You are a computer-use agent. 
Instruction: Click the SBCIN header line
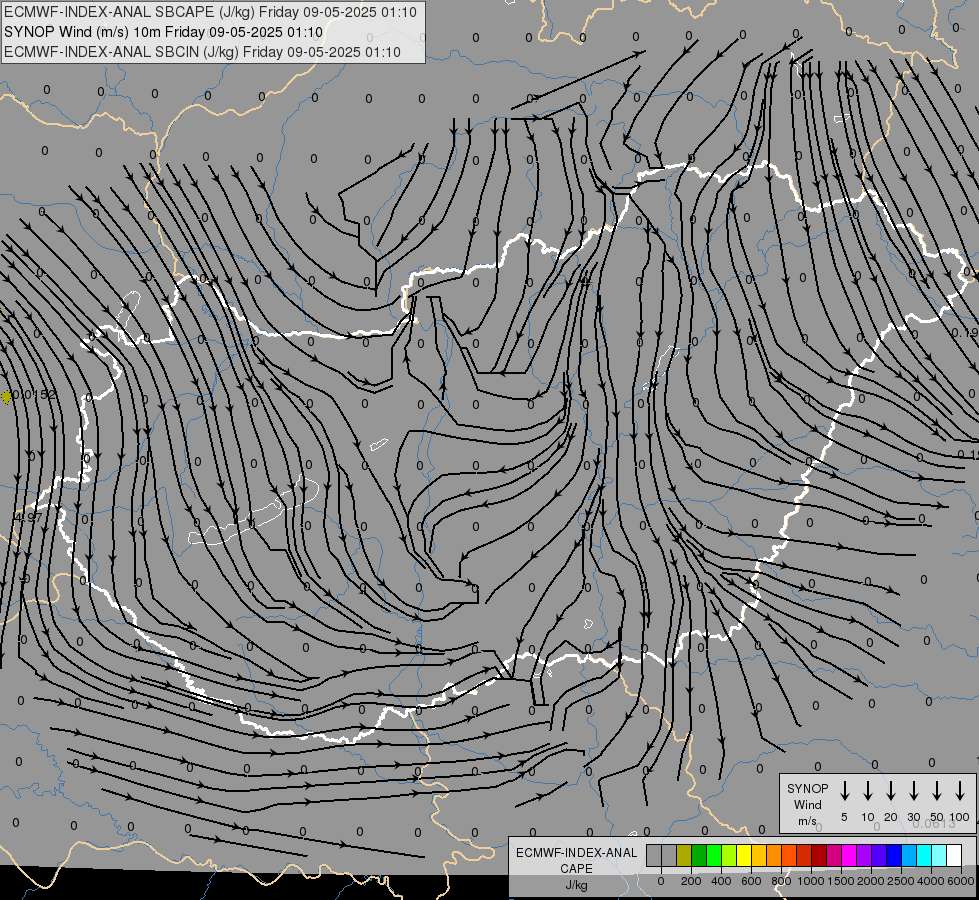[x=202, y=52]
